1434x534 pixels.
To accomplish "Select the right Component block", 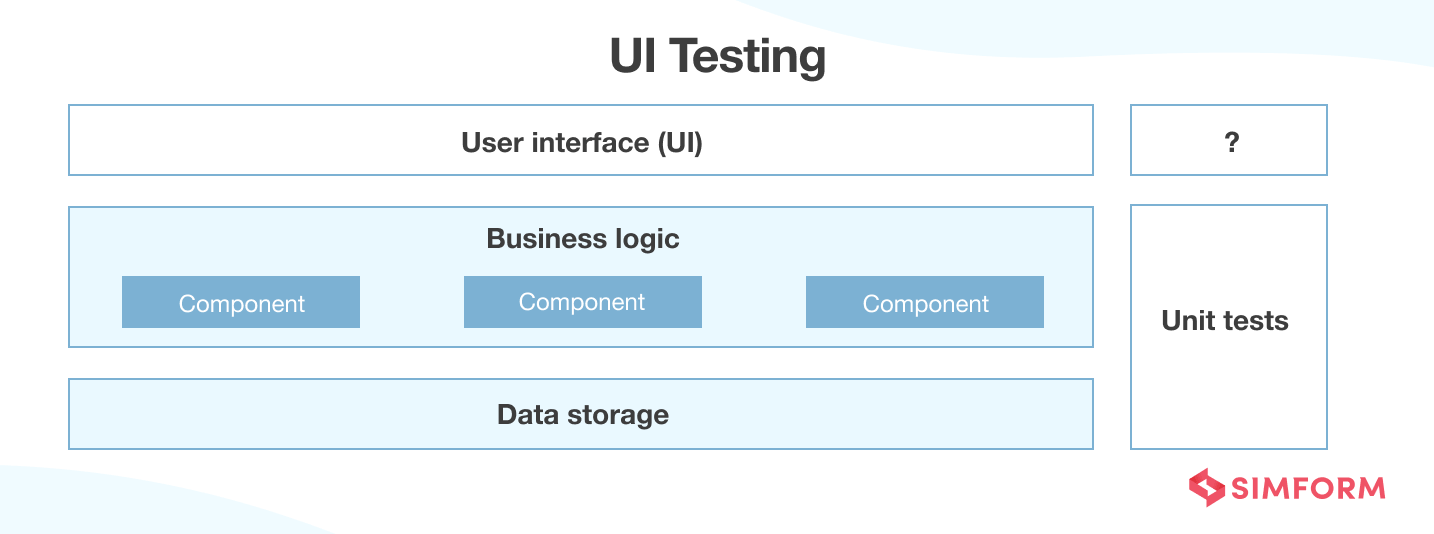I will [925, 303].
